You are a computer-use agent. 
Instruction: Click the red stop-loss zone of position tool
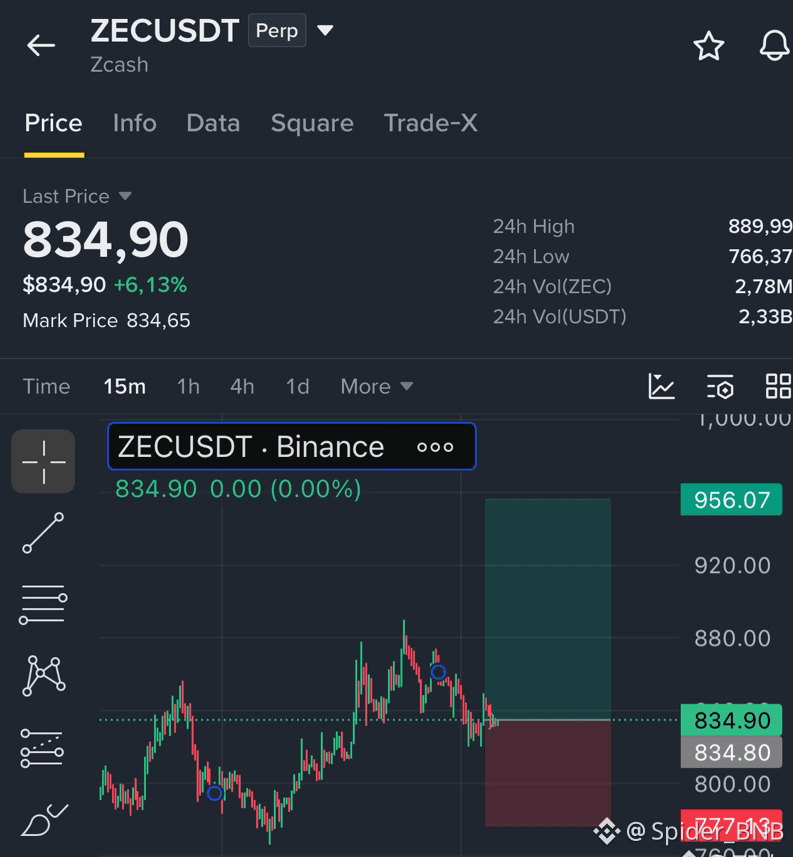click(548, 773)
